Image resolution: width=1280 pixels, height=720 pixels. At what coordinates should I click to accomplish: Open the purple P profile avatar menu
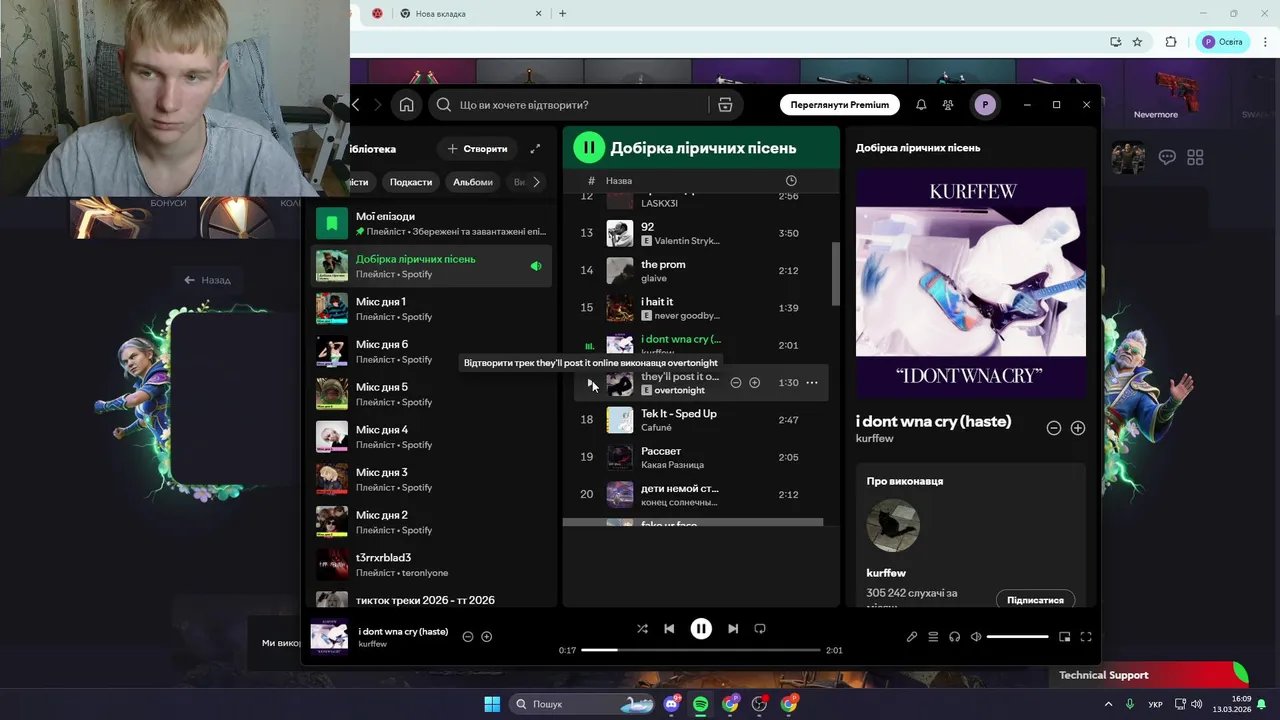(x=985, y=105)
